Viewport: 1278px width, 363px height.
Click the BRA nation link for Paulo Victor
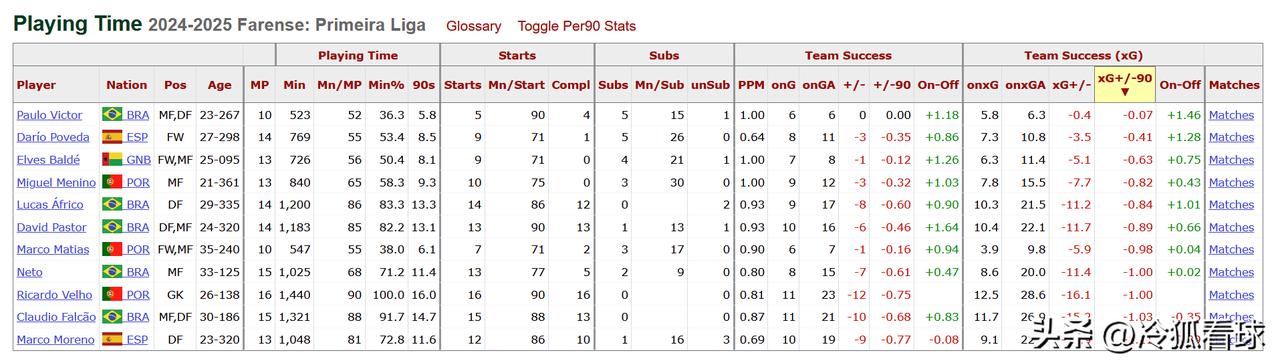(138, 115)
